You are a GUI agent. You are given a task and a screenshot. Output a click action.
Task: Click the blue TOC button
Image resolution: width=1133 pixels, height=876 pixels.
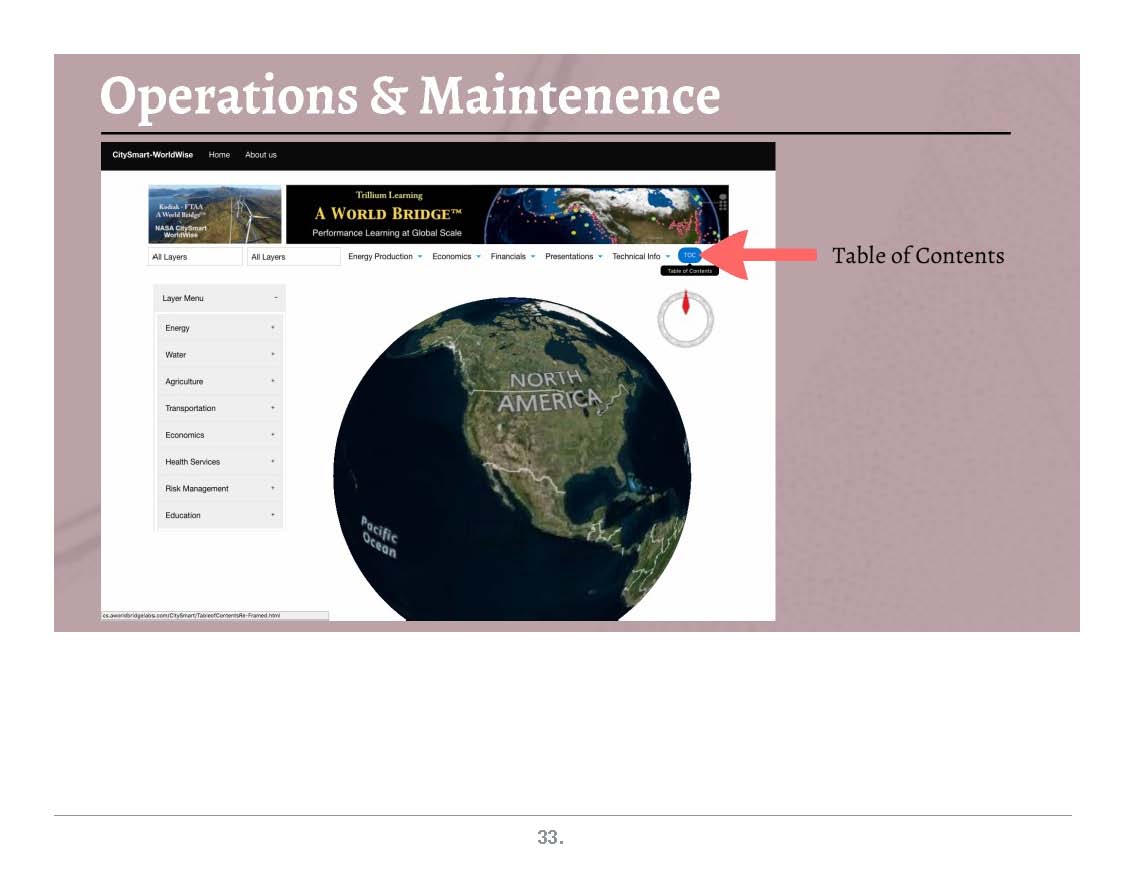coord(689,256)
